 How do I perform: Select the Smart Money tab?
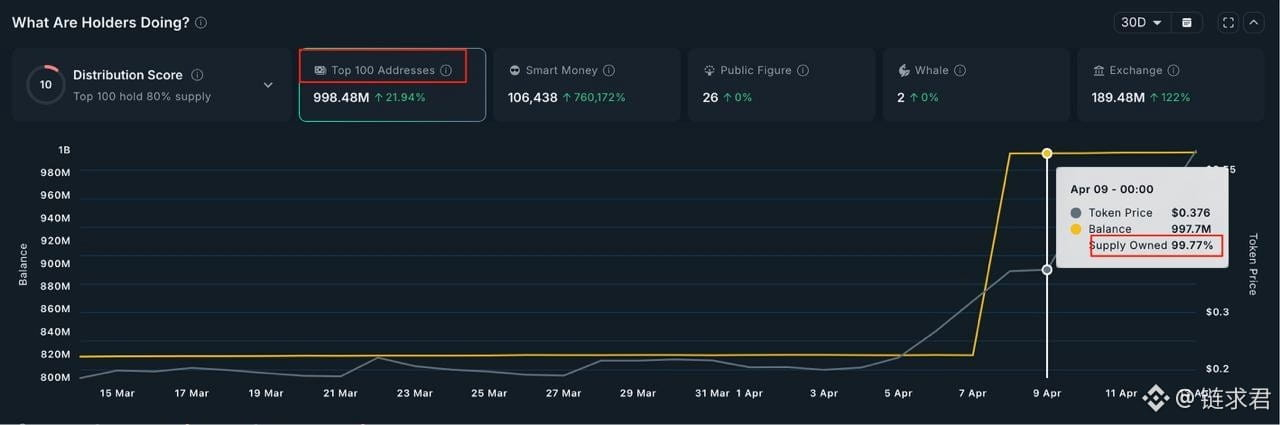pyautogui.click(x=587, y=85)
